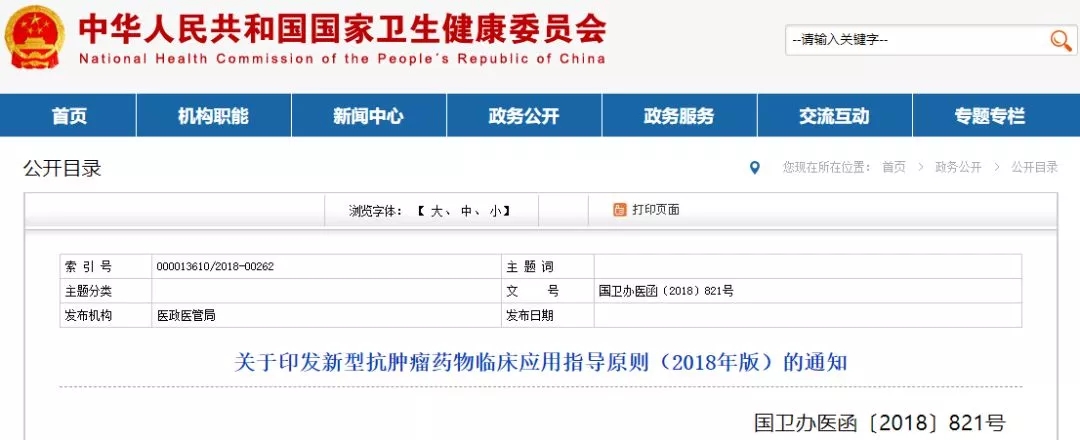Click index number 000013610/2018-00262

(215, 266)
